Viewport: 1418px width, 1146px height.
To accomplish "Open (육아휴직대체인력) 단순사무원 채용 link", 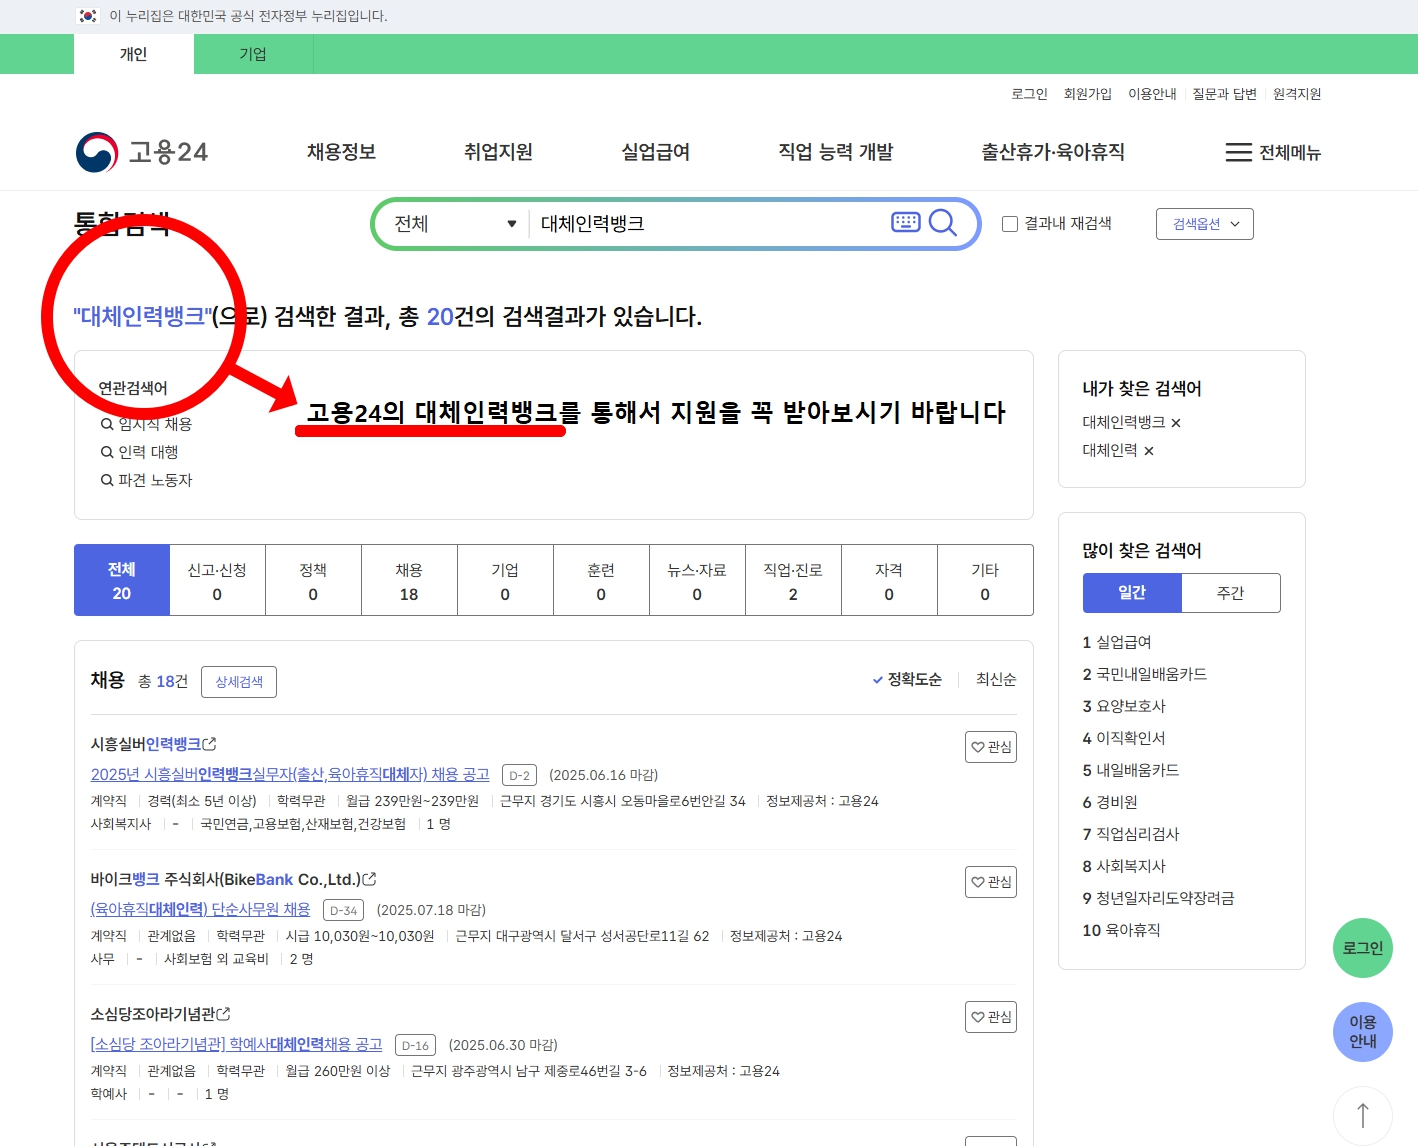I will 200,910.
